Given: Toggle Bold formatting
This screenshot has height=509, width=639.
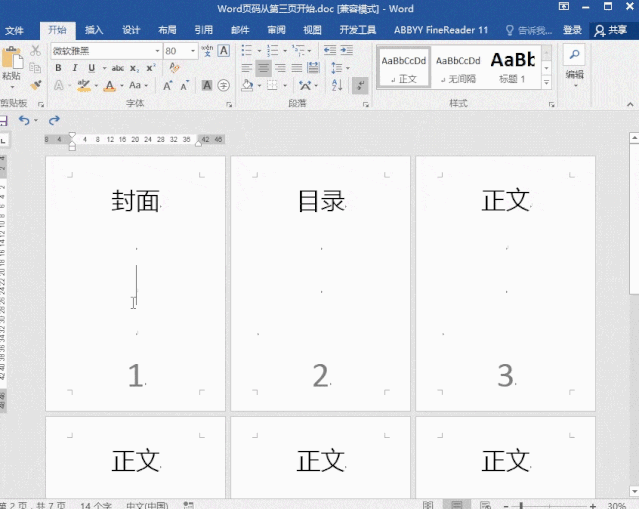Looking at the screenshot, I should [58, 68].
